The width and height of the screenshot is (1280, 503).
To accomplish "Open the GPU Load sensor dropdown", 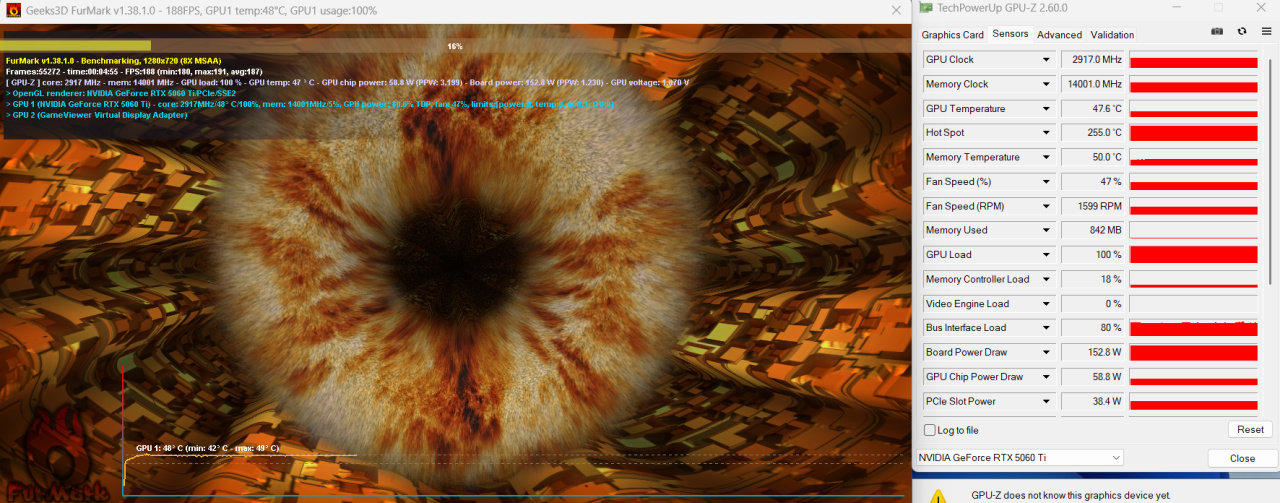I will 1047,255.
